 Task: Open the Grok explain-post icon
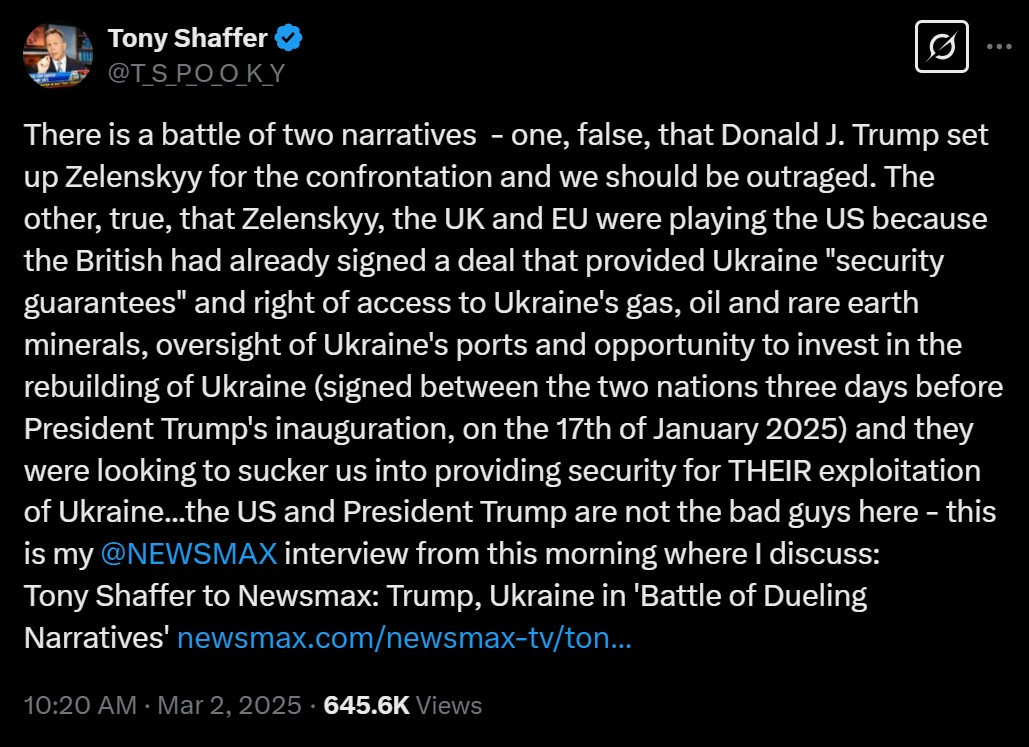[942, 46]
